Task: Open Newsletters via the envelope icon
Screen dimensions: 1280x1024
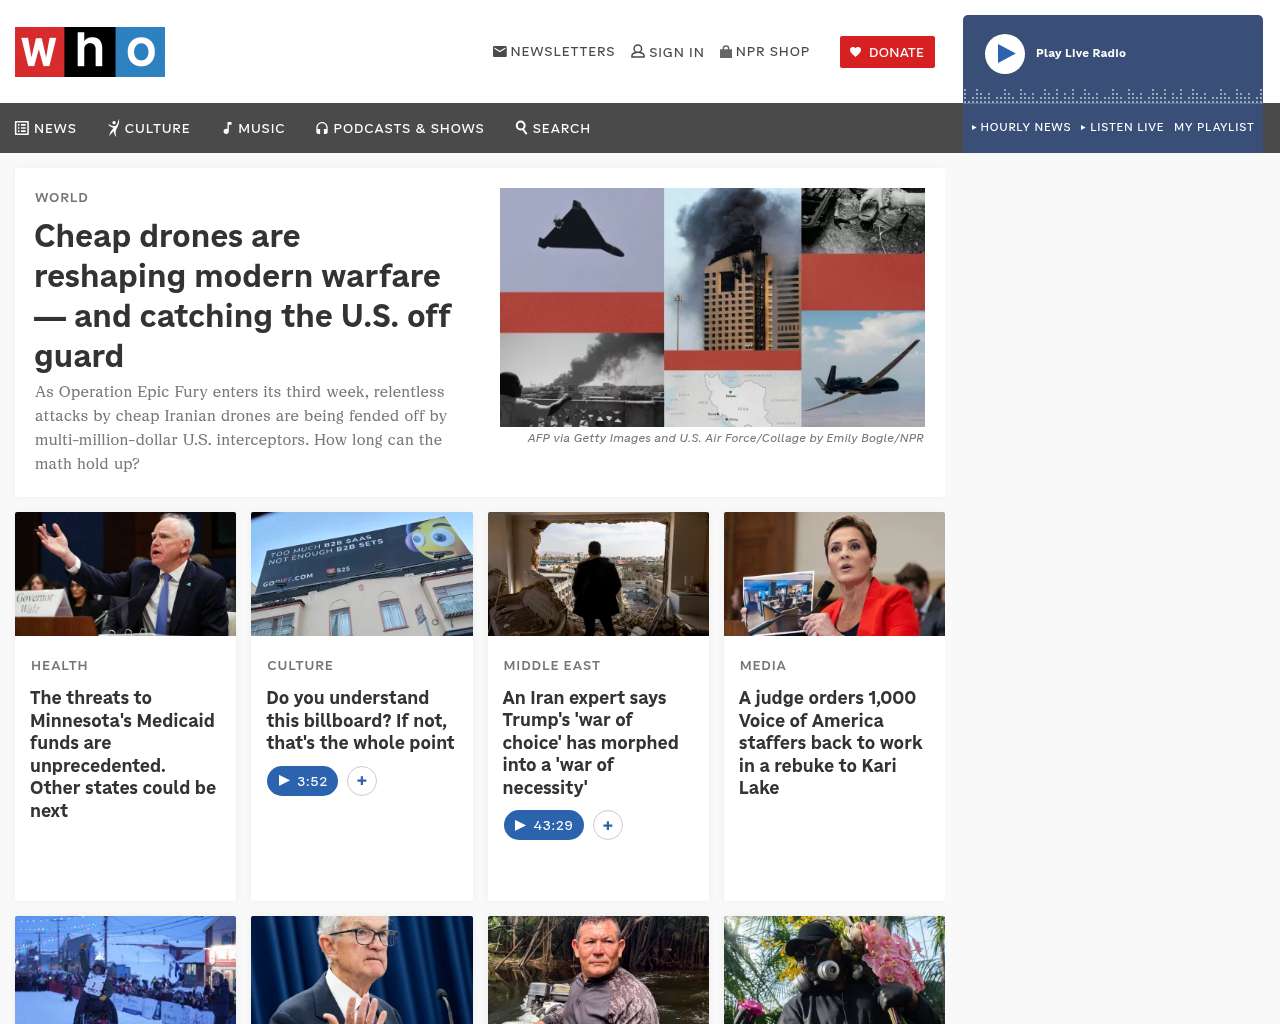Action: click(x=499, y=51)
